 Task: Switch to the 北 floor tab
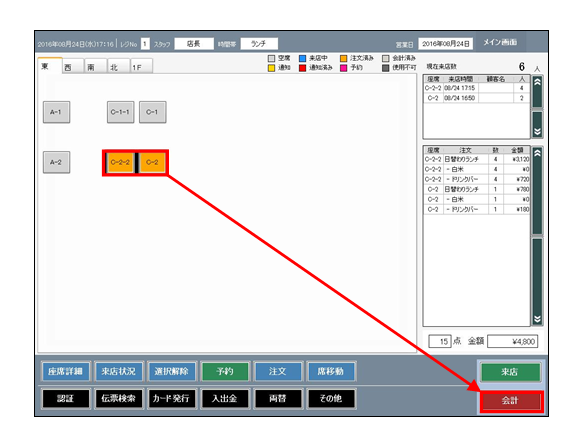[119, 67]
